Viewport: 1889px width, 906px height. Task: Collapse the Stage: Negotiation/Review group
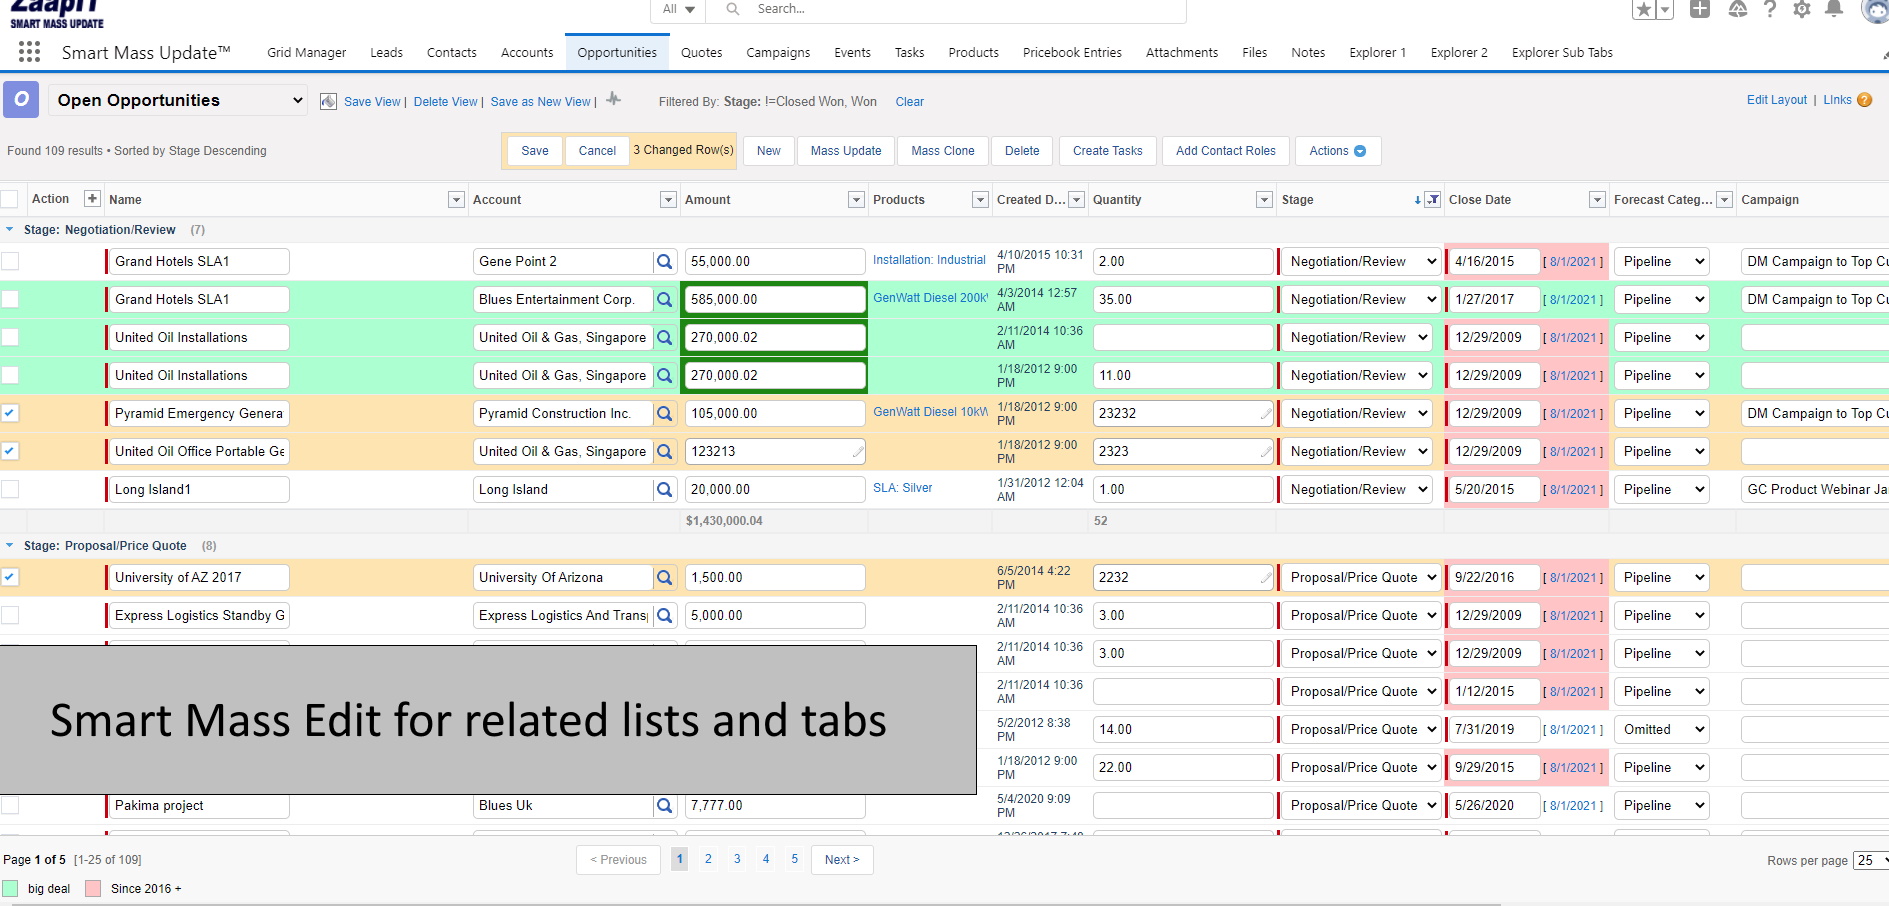point(10,230)
